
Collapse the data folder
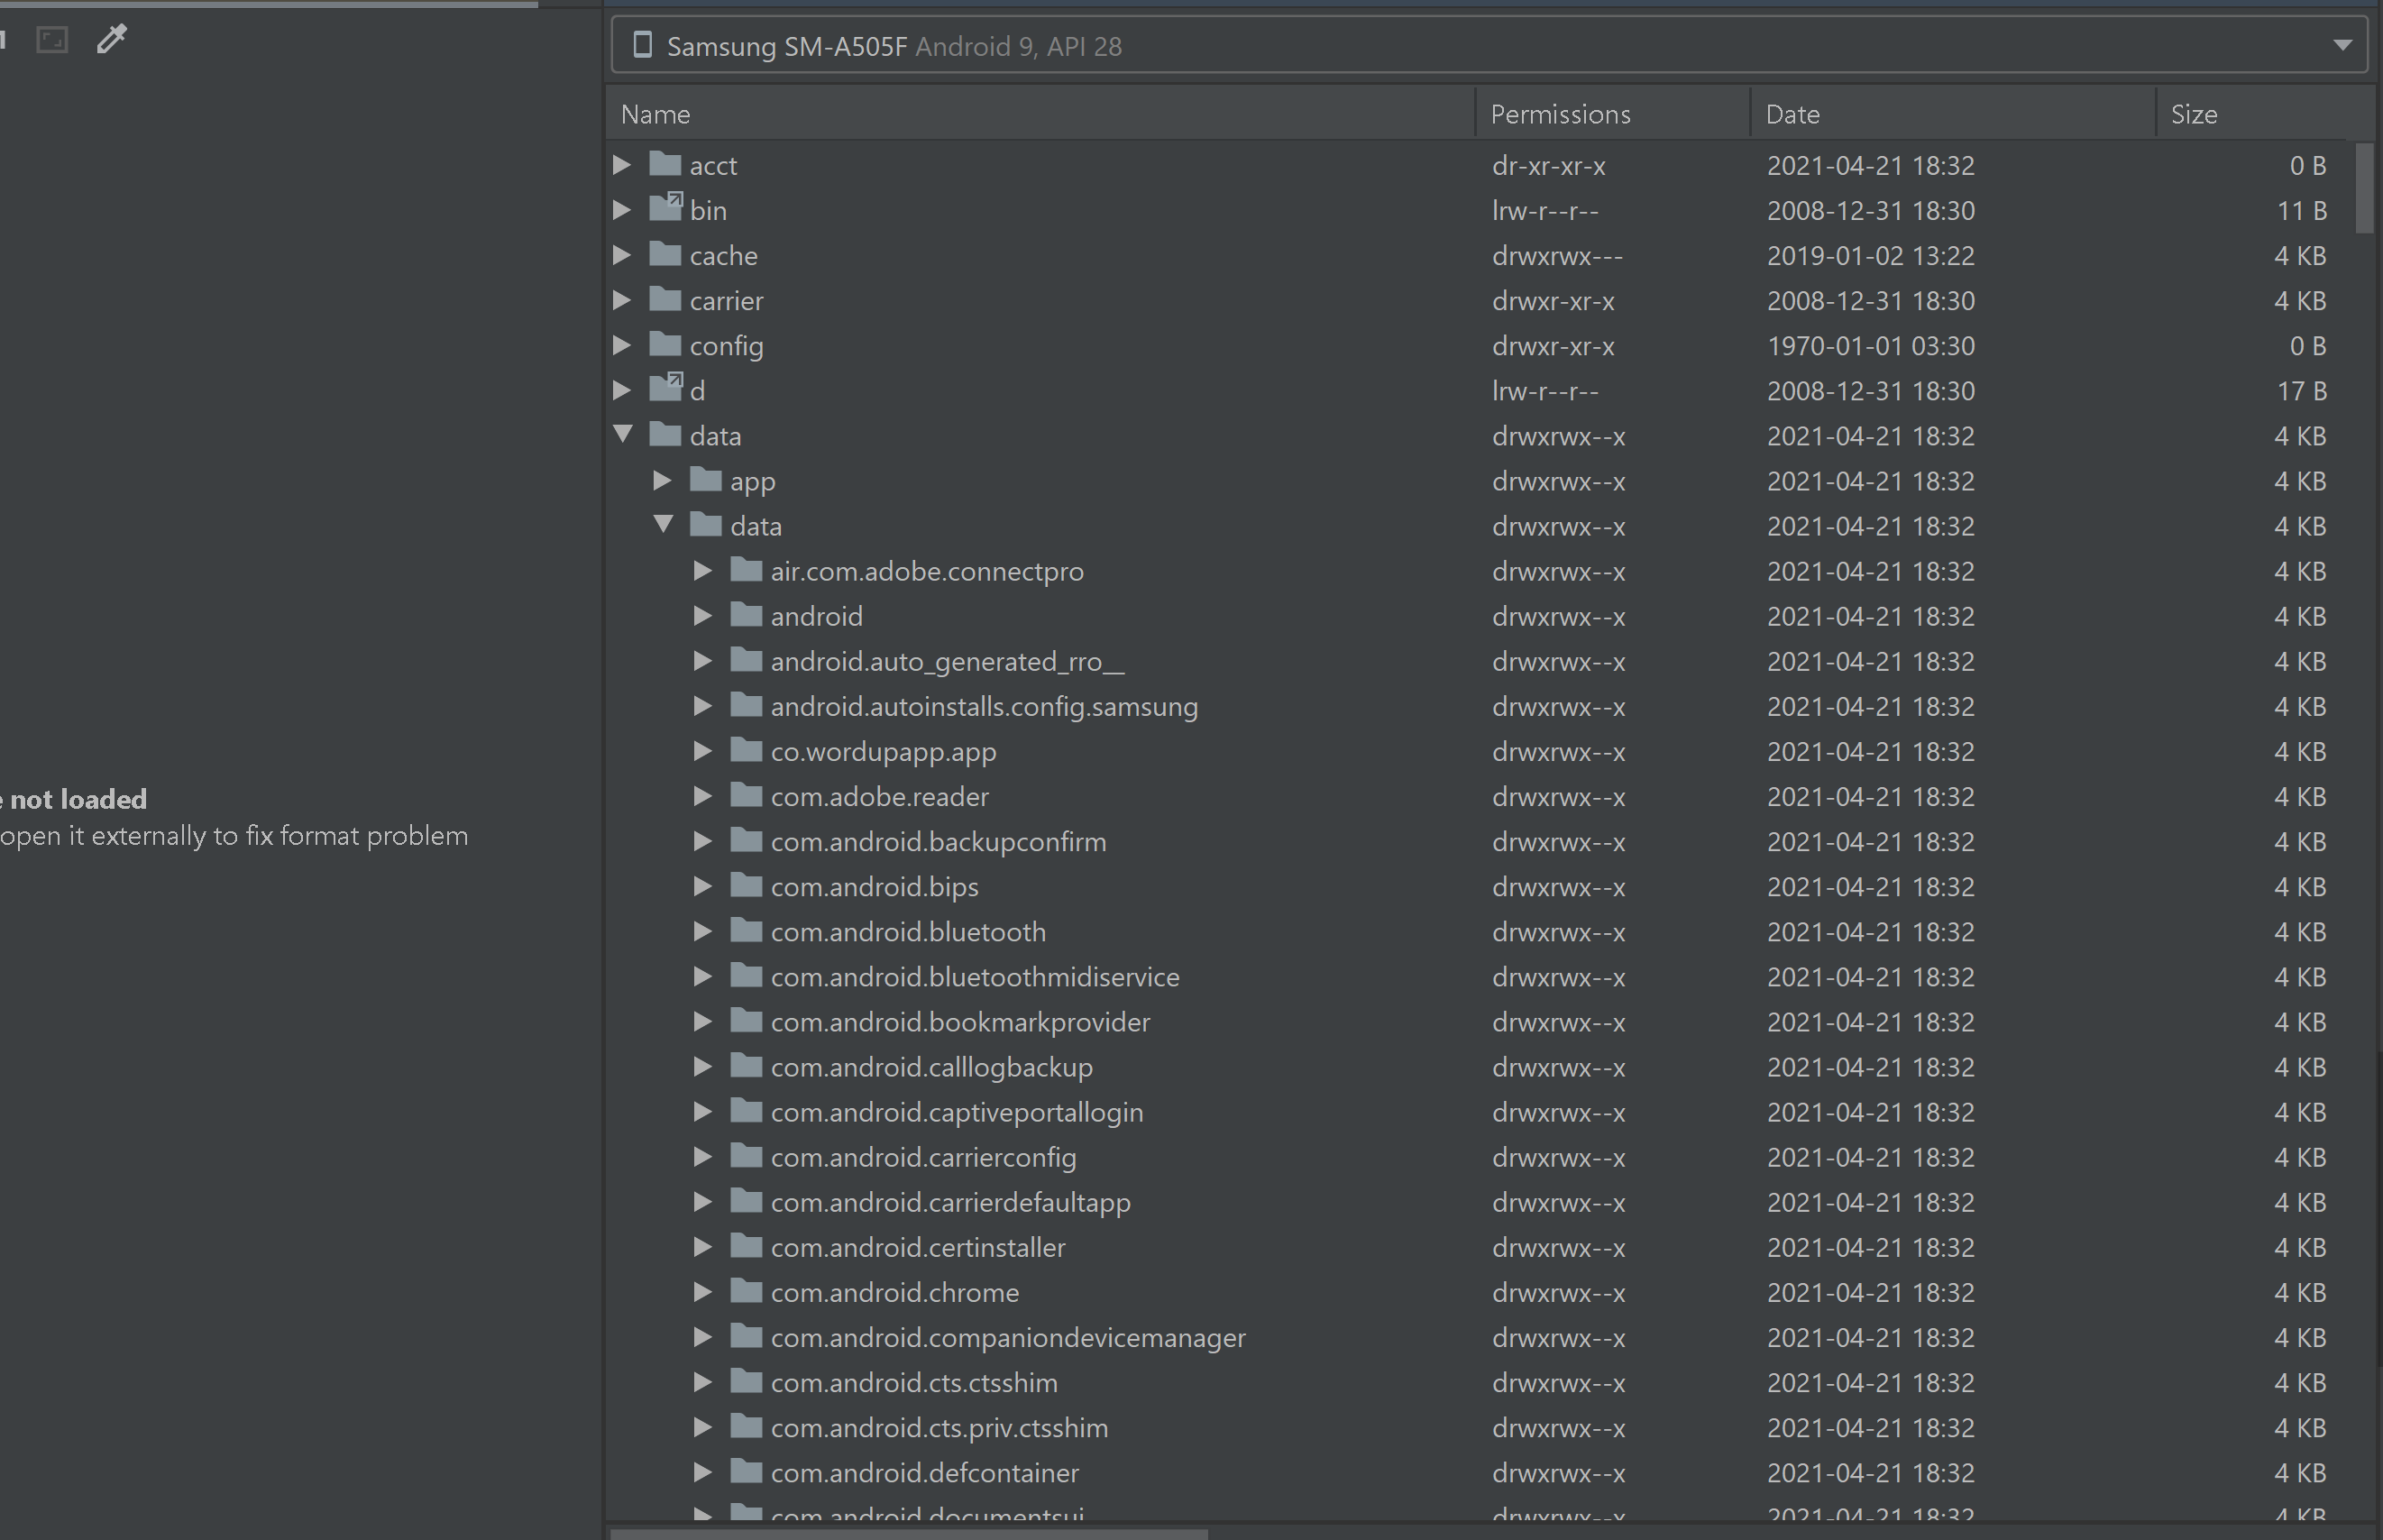(x=623, y=434)
